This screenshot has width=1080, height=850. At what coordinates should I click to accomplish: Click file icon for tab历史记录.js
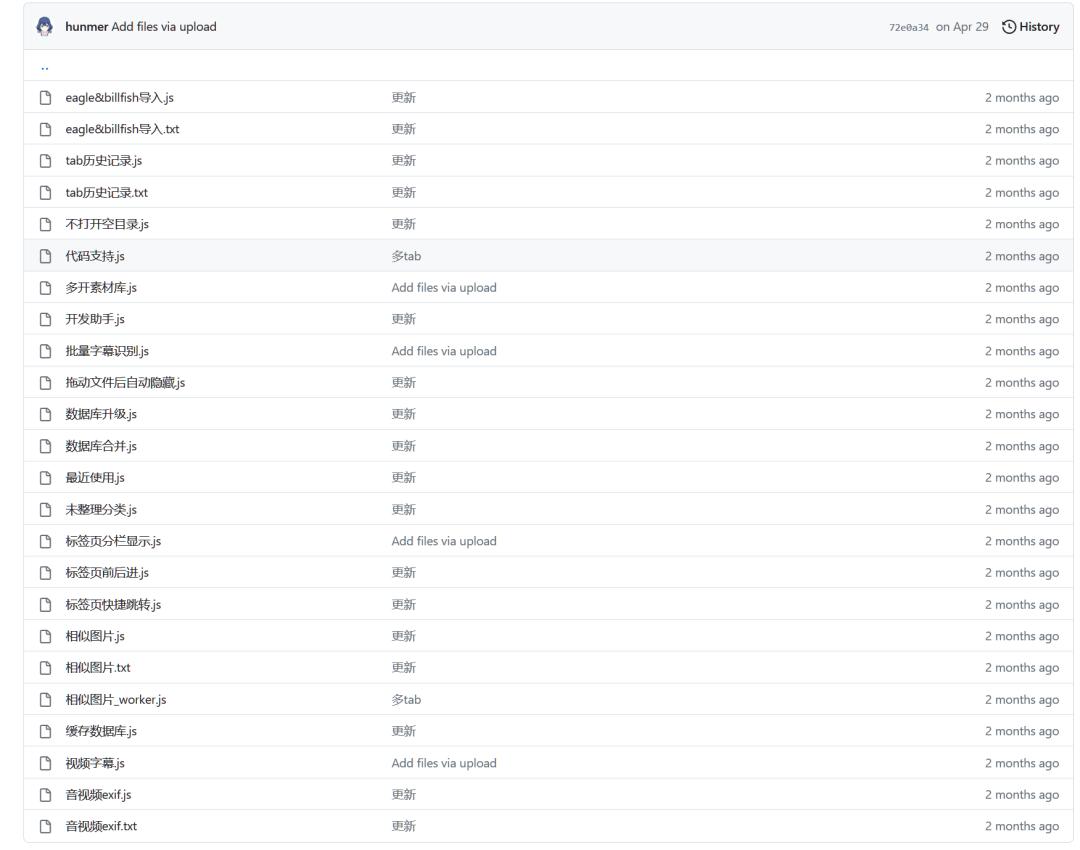pyautogui.click(x=45, y=161)
